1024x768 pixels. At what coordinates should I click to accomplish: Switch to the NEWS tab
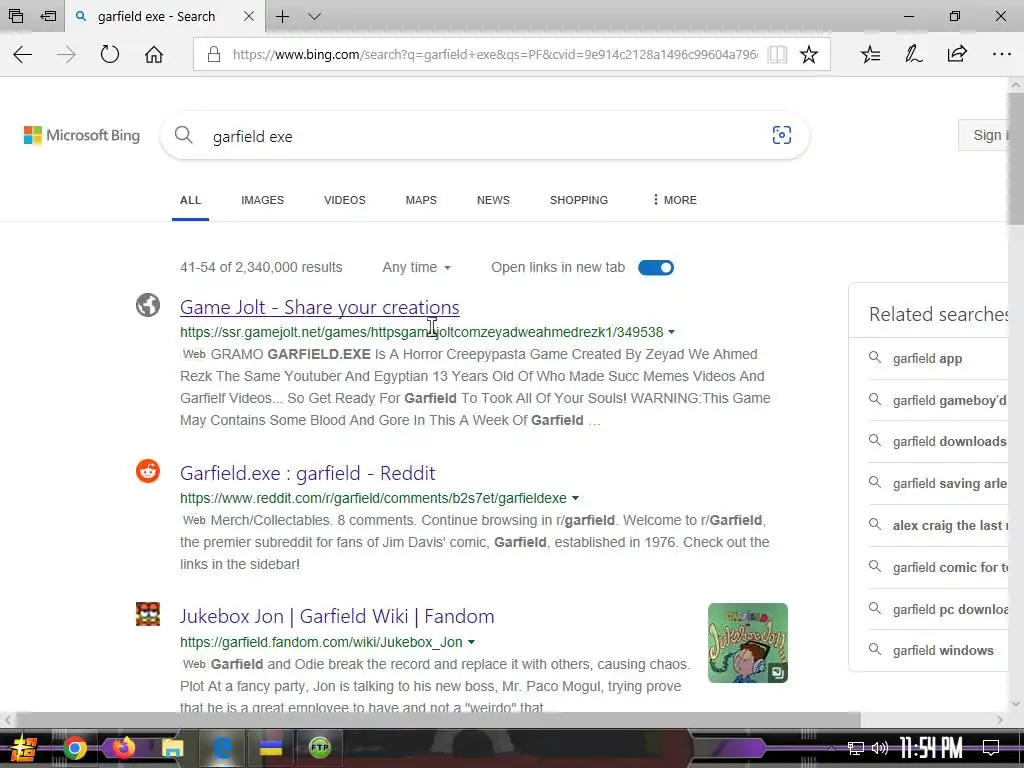pyautogui.click(x=493, y=200)
